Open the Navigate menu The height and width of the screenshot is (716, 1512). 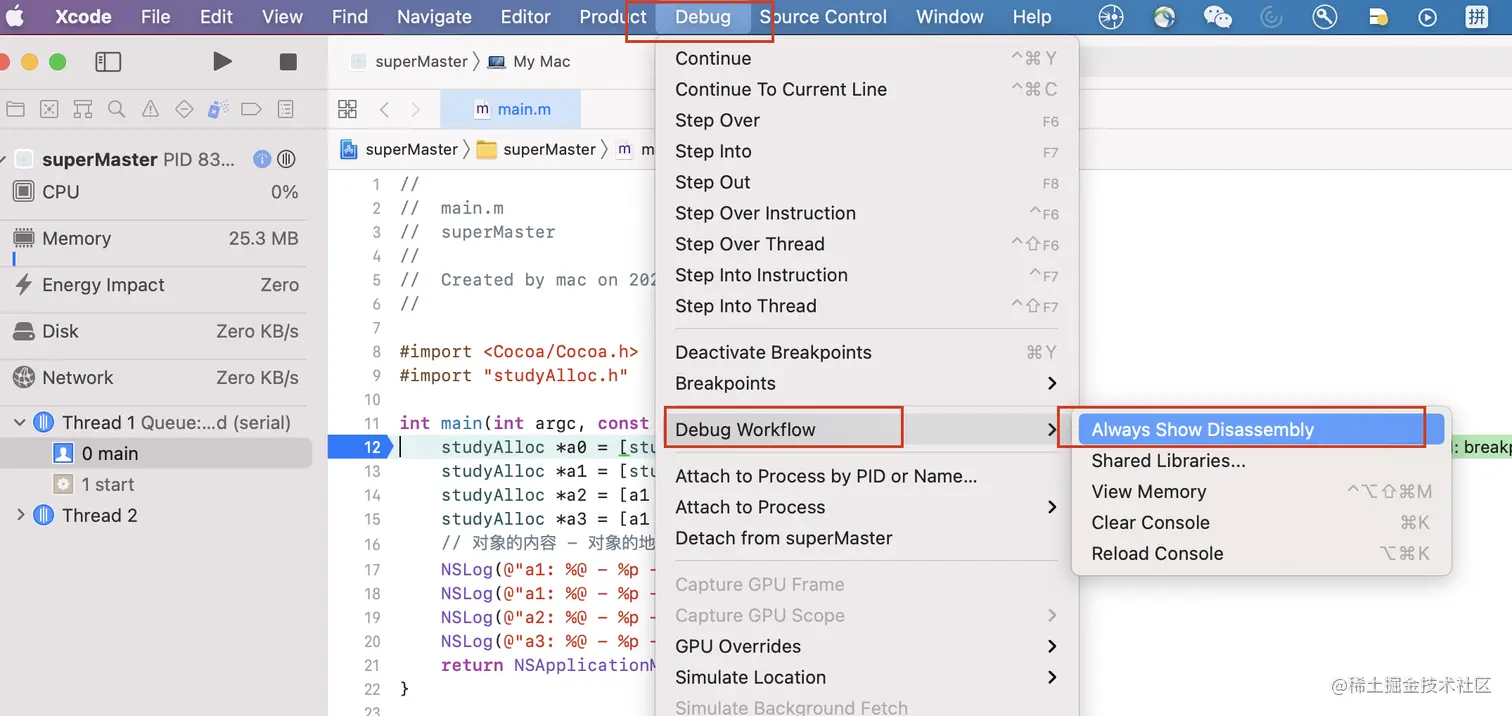(434, 17)
